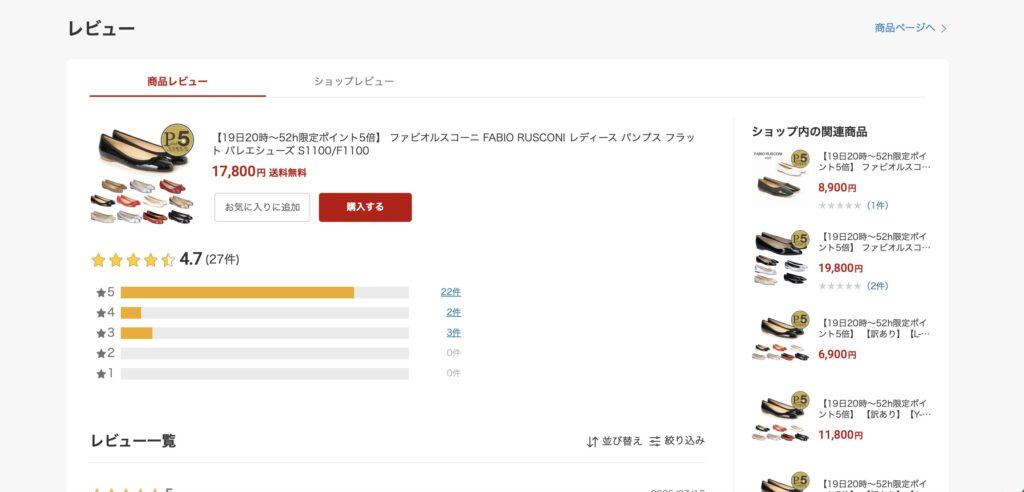Click the sort arrows icon (並び替え)
Image resolution: width=1024 pixels, height=492 pixels.
592,441
